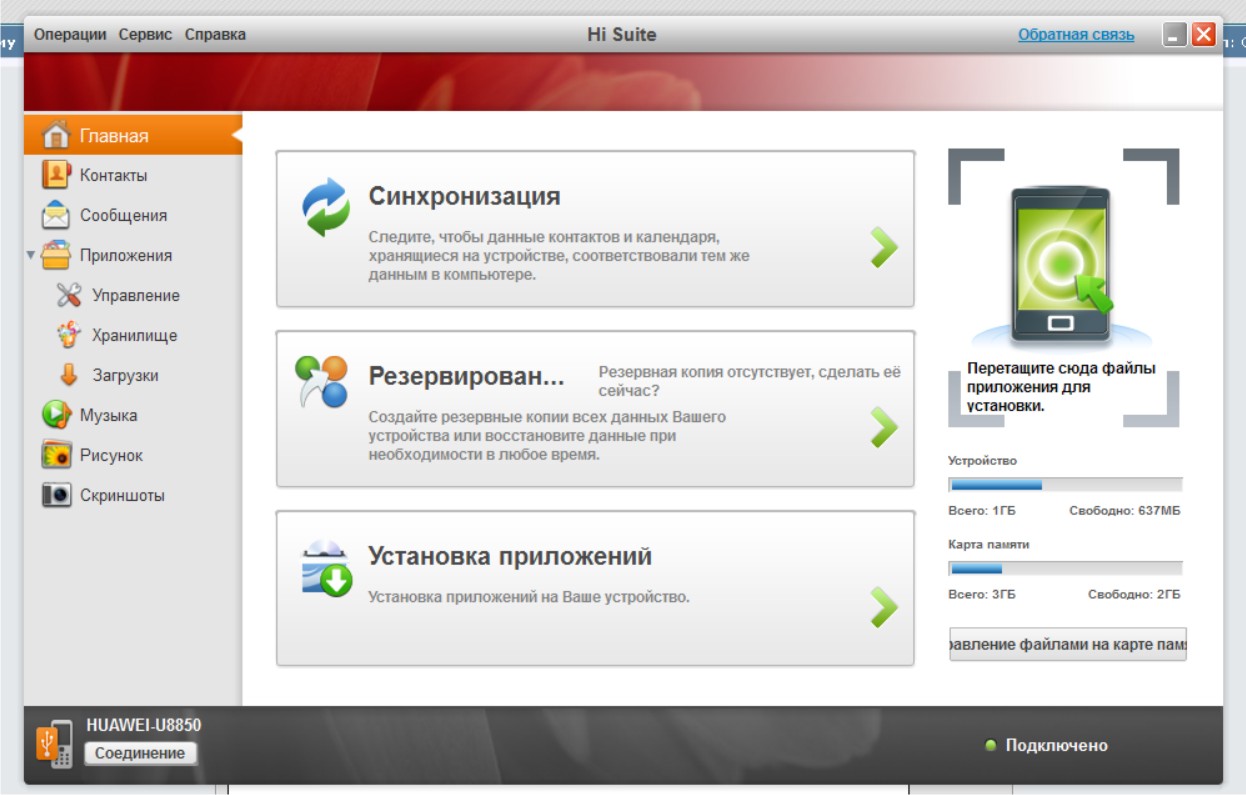
Task: Click the green Подключено status dot
Action: coord(991,745)
